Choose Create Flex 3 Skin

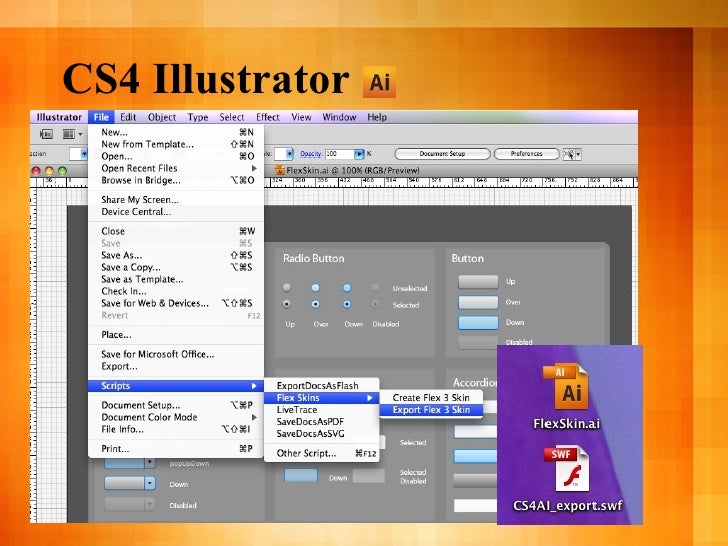[431, 397]
